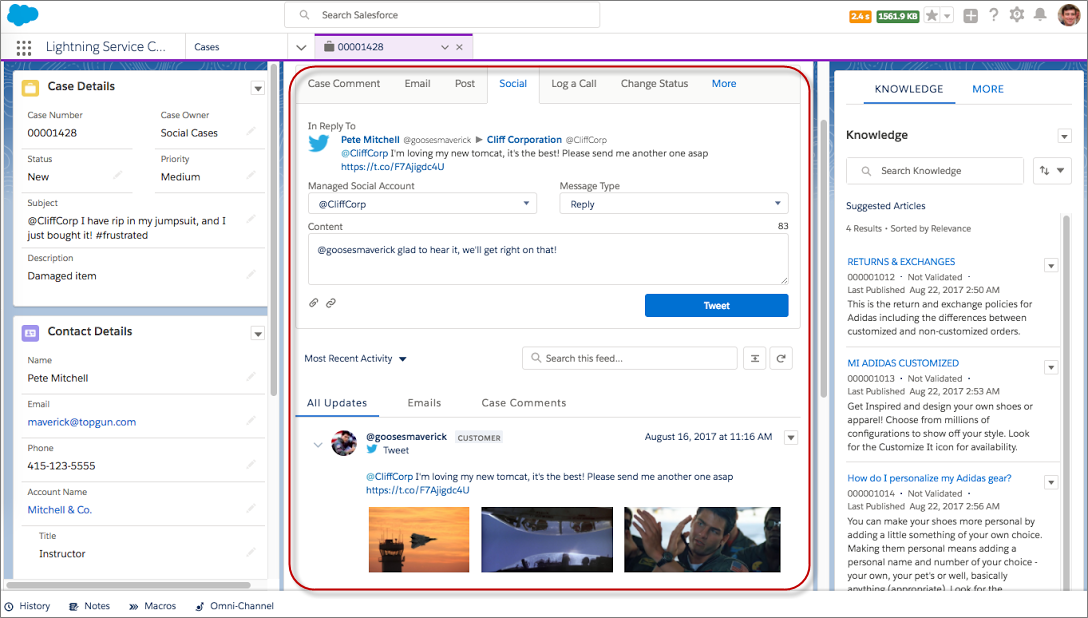1088x618 pixels.
Task: Open the global actions plus icon
Action: [x=970, y=15]
